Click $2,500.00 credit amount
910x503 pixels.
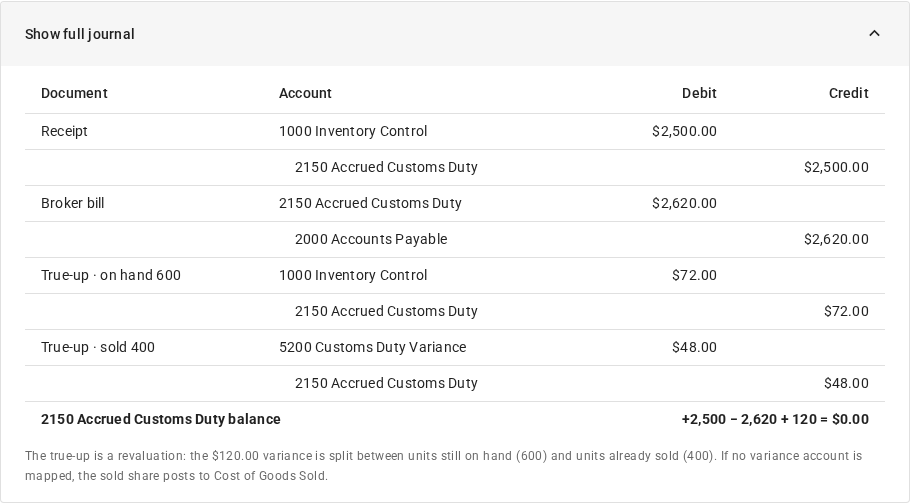(836, 167)
